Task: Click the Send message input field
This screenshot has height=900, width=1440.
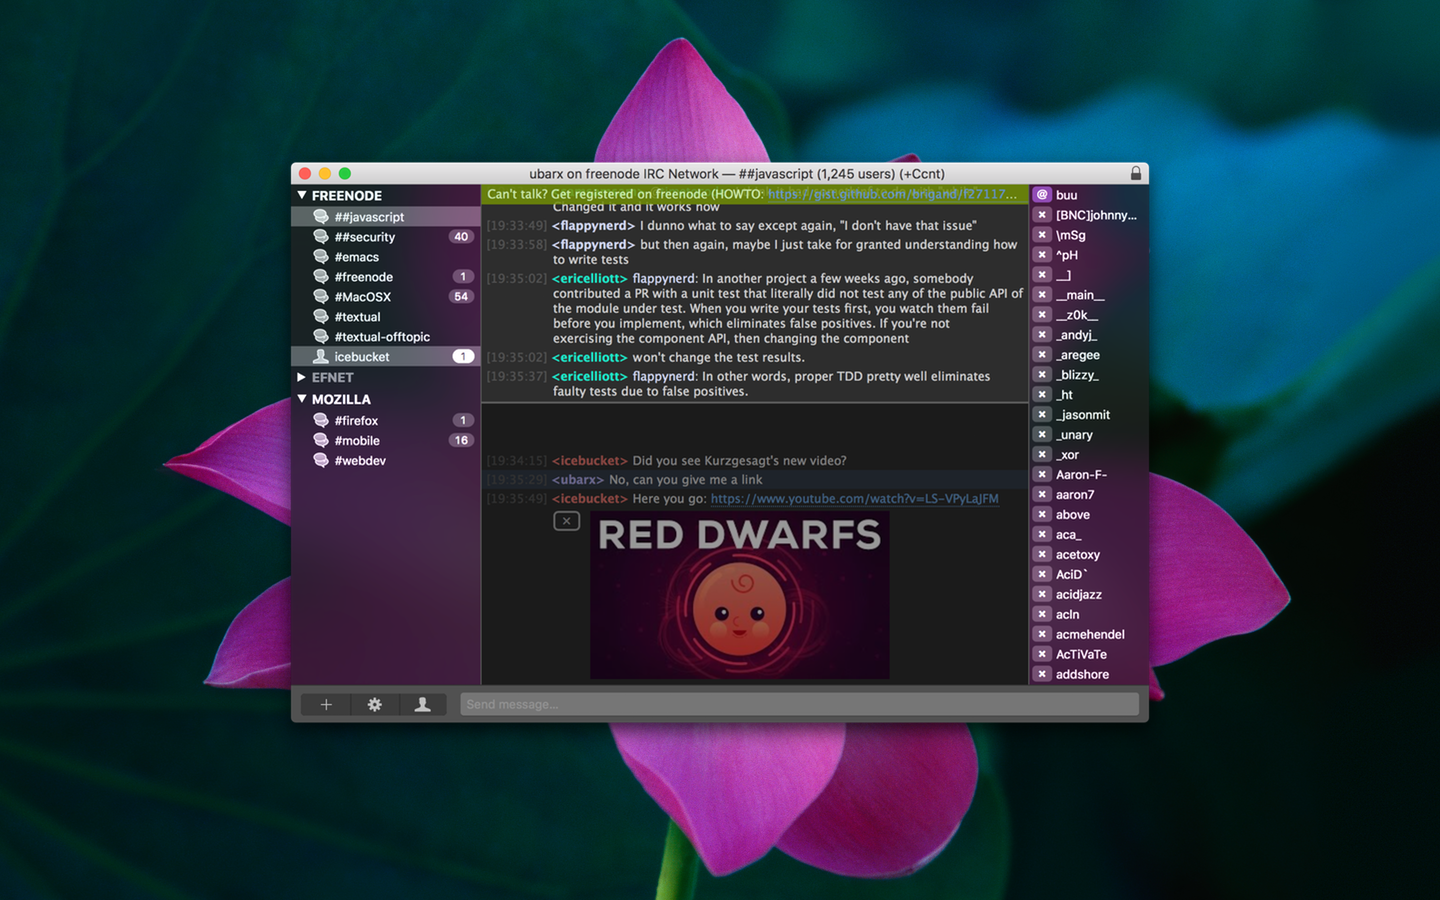Action: 800,704
